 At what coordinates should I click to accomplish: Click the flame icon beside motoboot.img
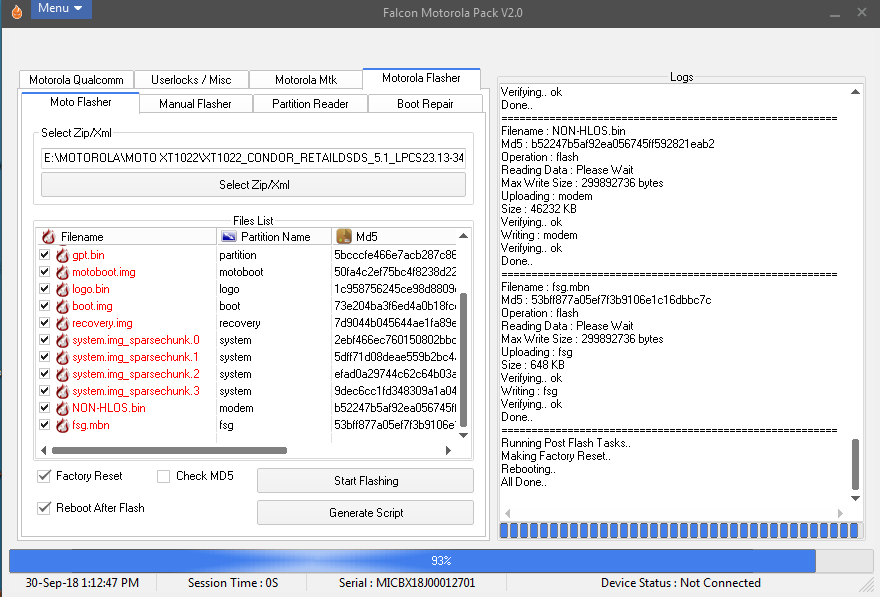pyautogui.click(x=62, y=272)
